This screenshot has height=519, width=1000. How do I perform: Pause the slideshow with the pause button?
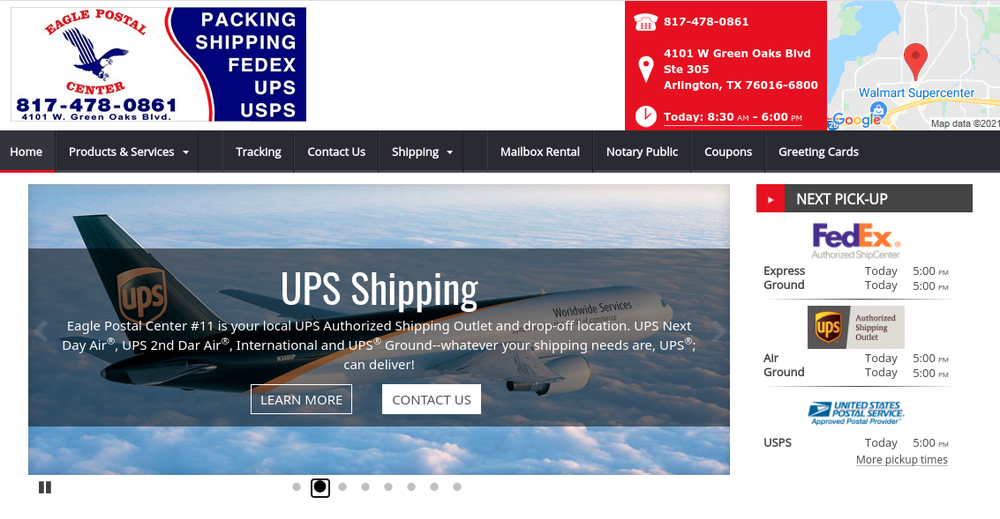coord(45,487)
